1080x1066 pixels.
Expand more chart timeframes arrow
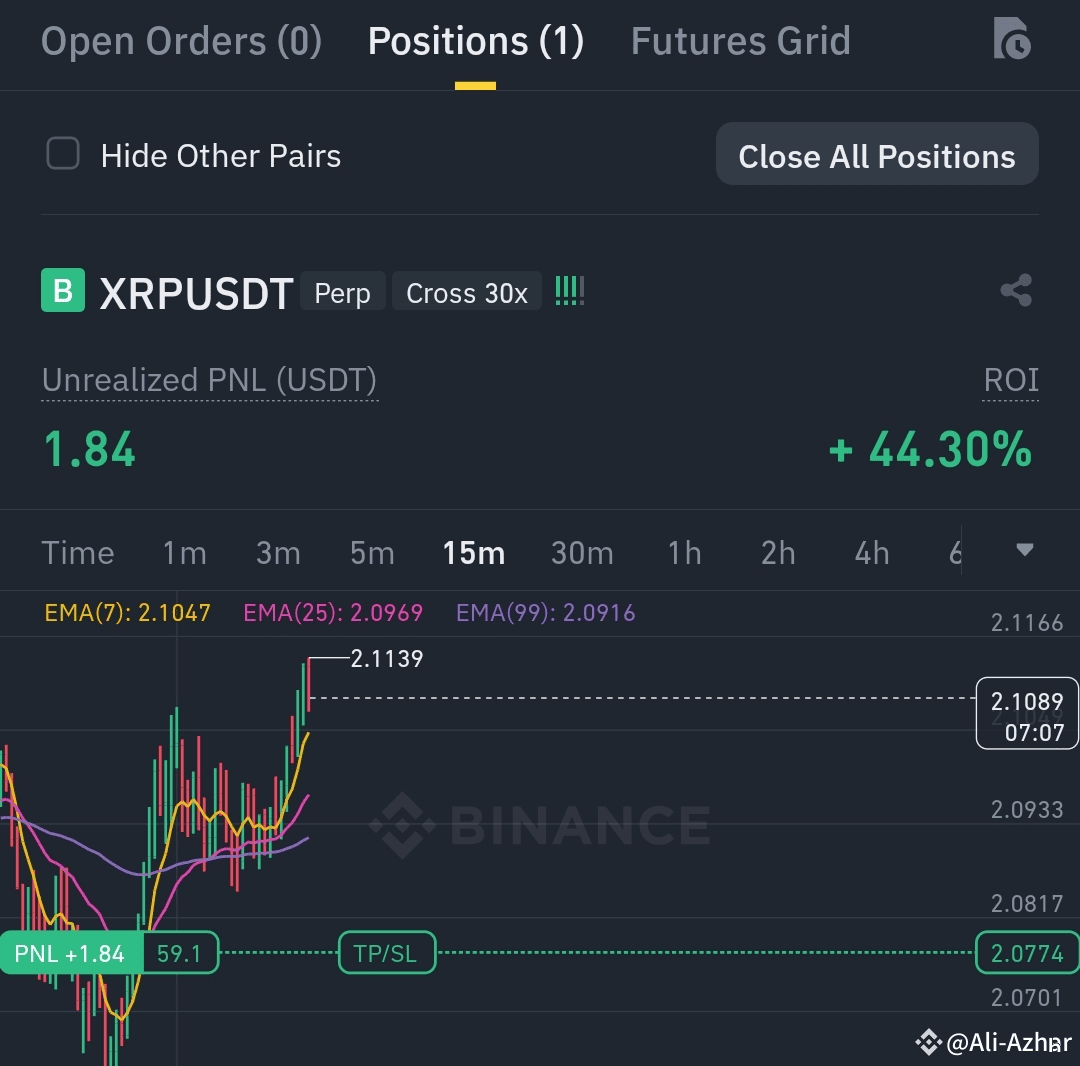coord(1024,550)
